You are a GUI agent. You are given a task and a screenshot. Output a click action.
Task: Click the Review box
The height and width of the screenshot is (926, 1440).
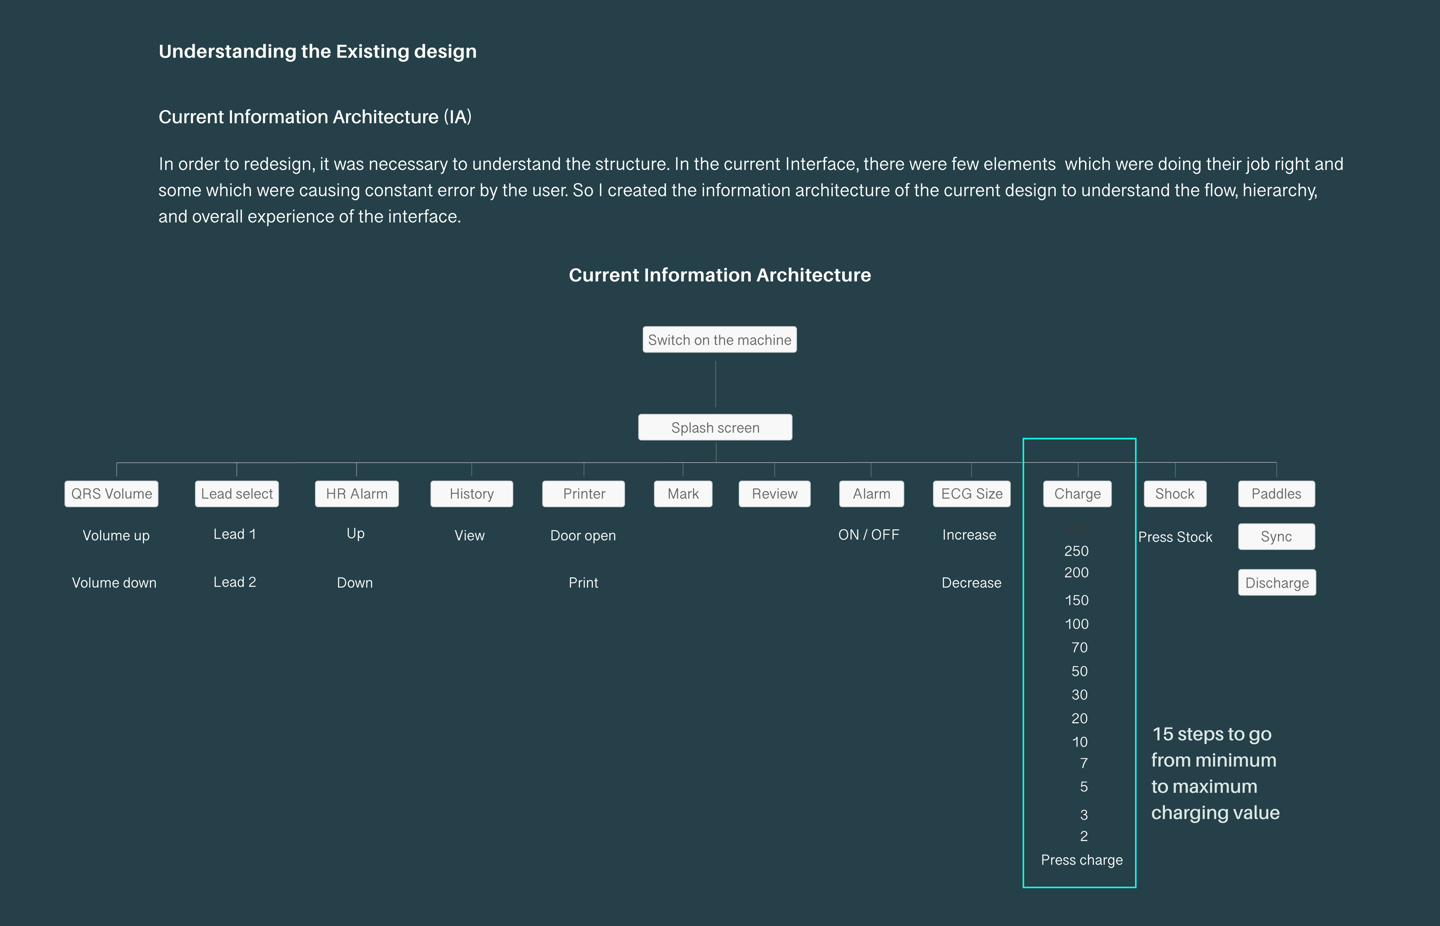775,494
